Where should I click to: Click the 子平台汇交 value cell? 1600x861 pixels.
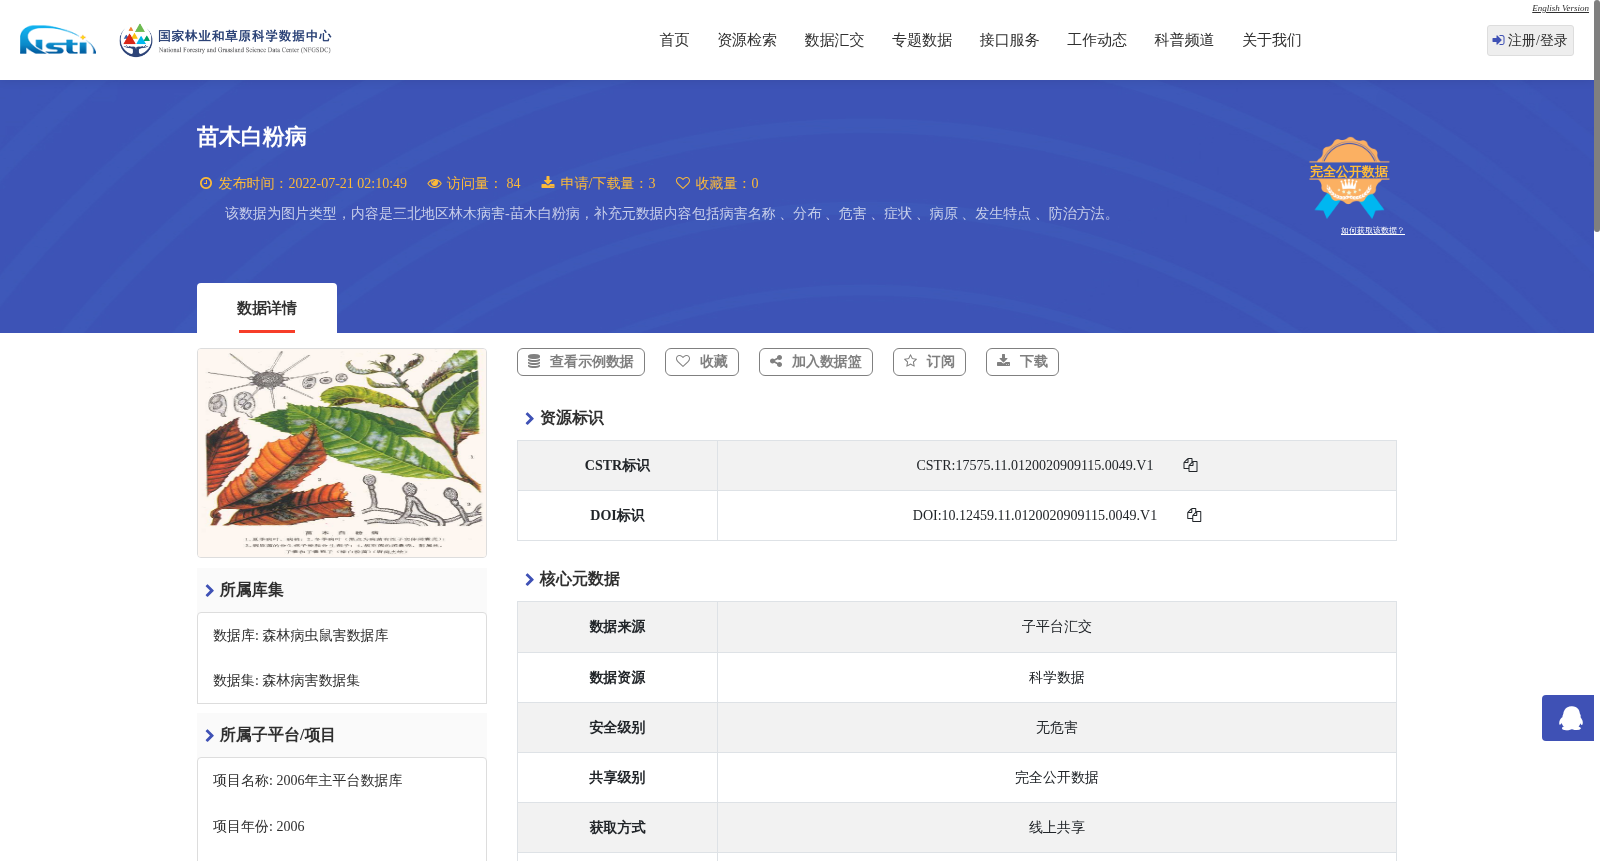(x=1057, y=627)
